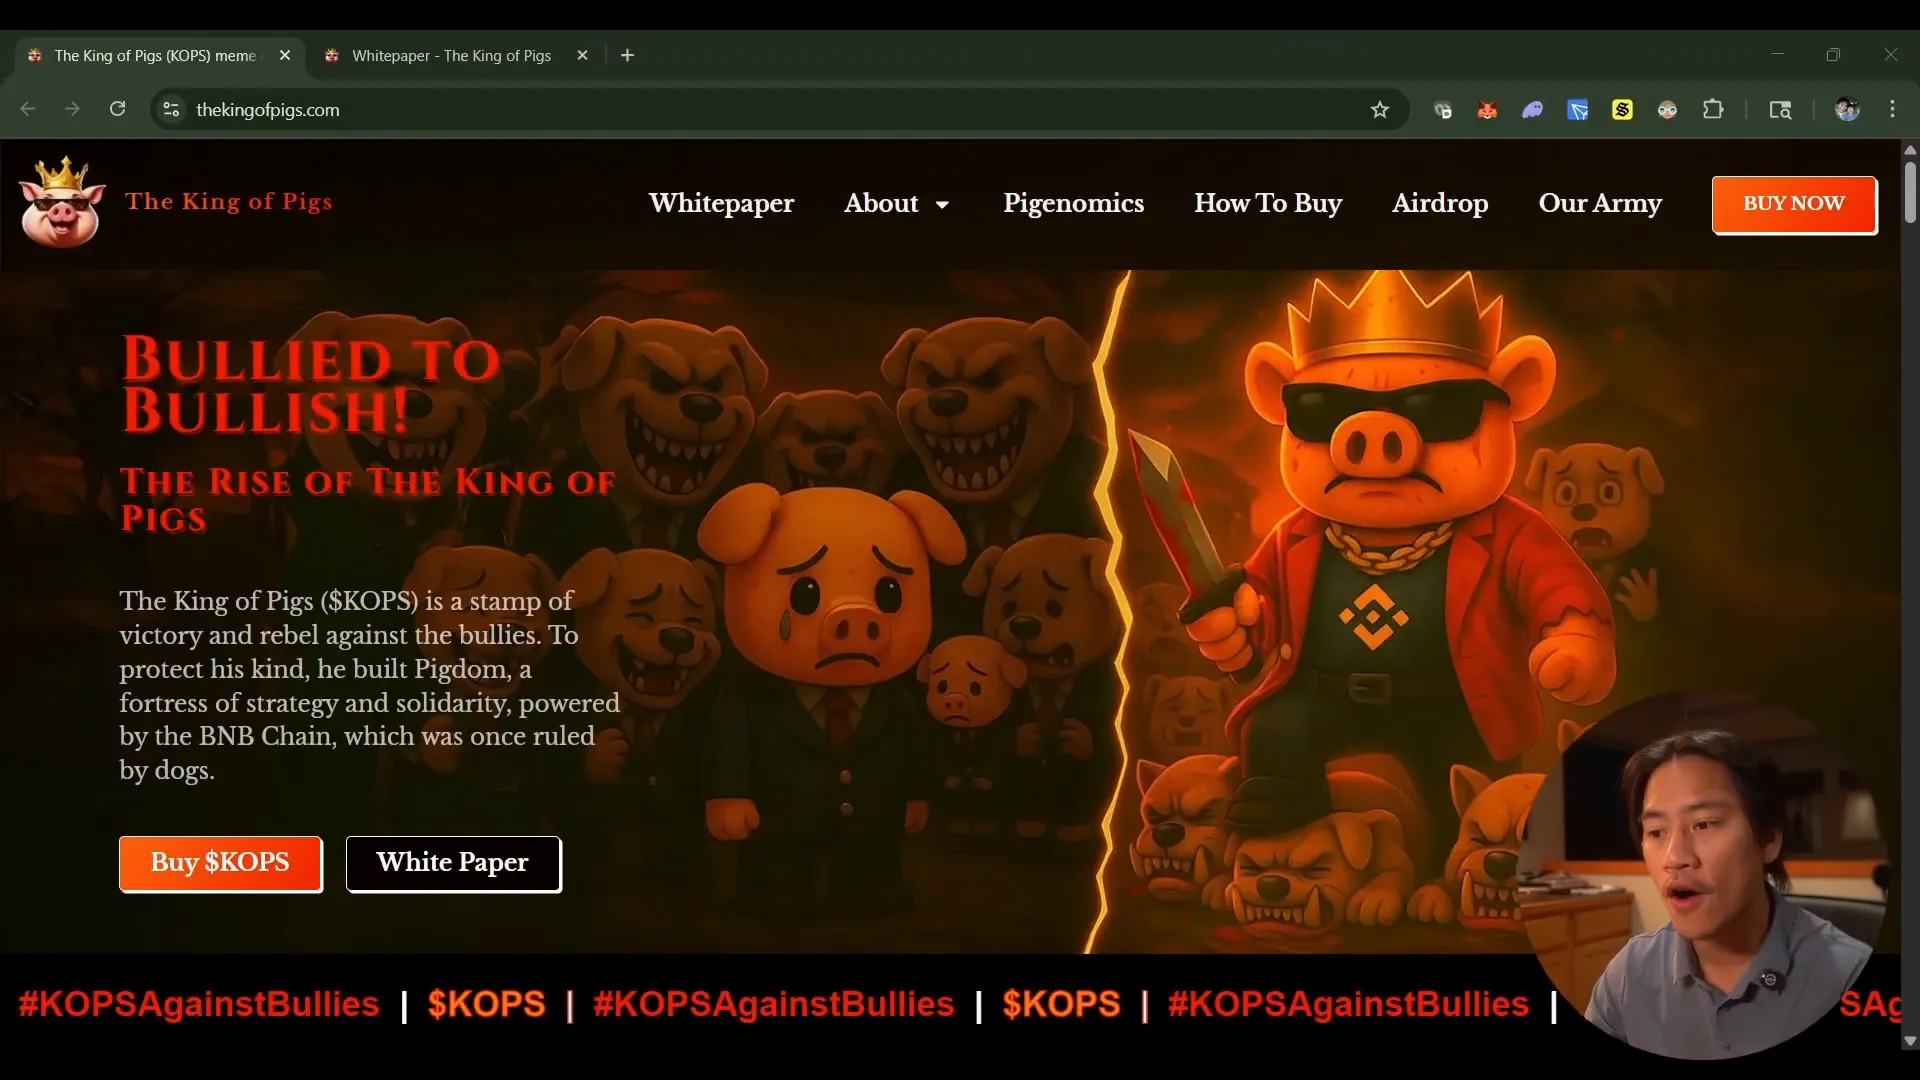Open About in the navigation menu
The image size is (1920, 1080).
881,203
